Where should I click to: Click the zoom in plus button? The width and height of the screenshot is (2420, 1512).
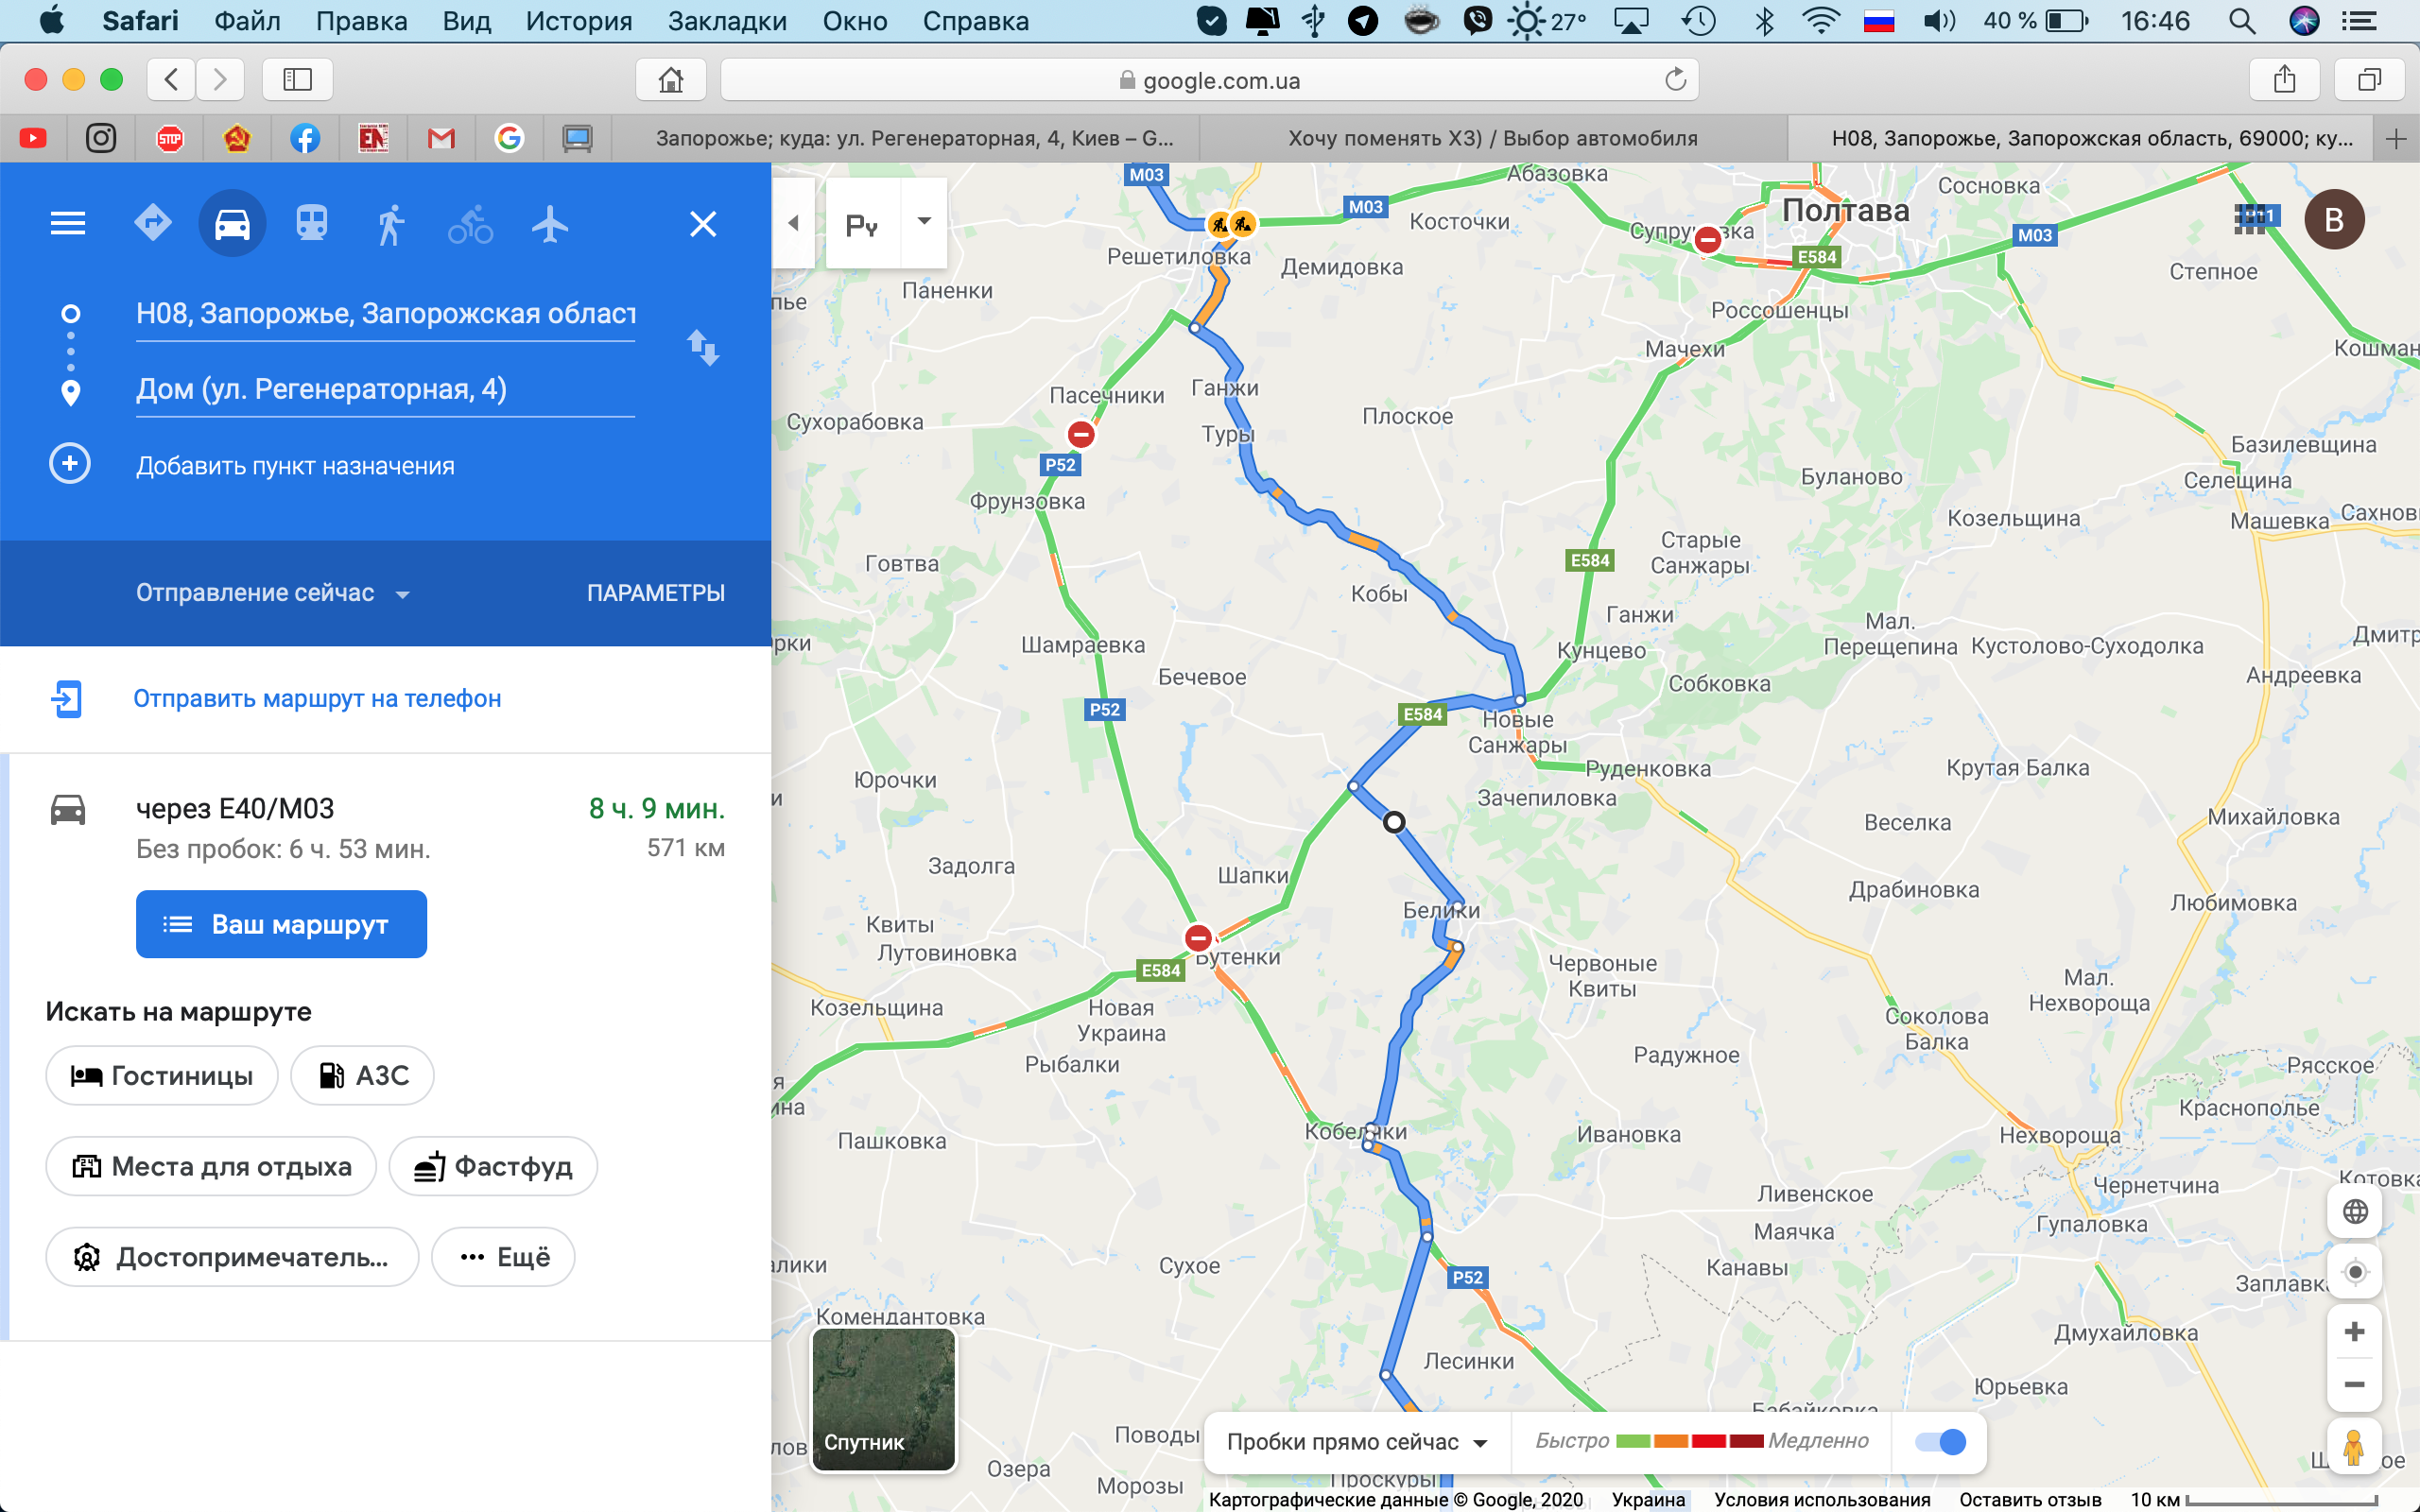tap(2354, 1332)
